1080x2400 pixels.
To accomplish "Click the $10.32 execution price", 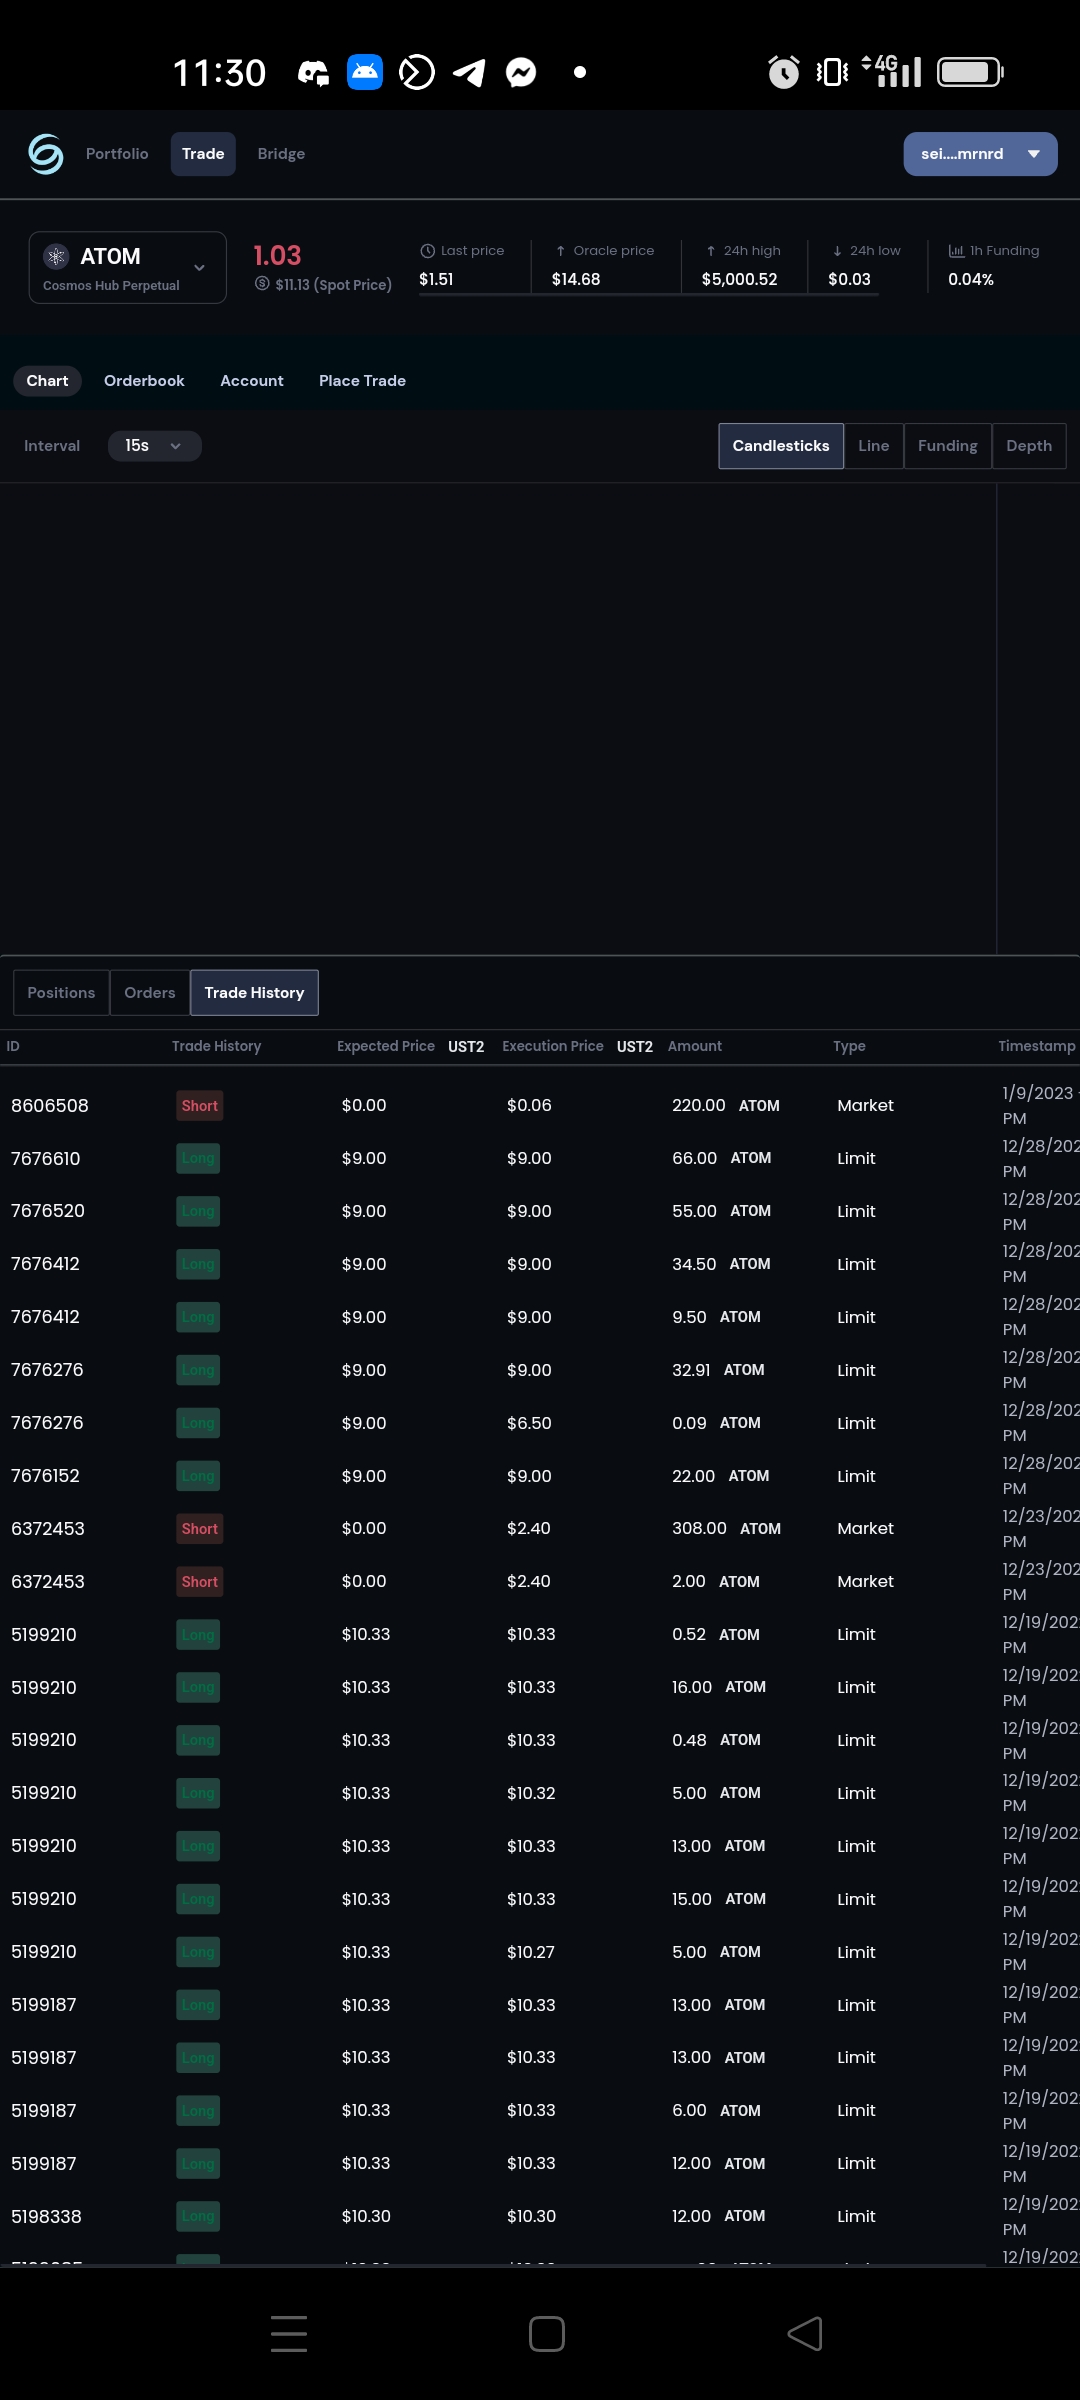I will (x=531, y=1793).
